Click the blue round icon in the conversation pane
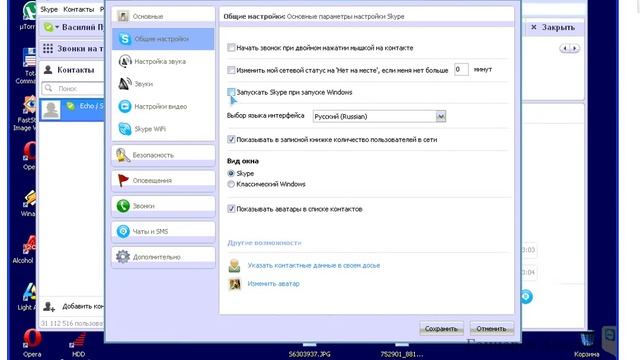The width and height of the screenshot is (640, 360). click(x=526, y=296)
